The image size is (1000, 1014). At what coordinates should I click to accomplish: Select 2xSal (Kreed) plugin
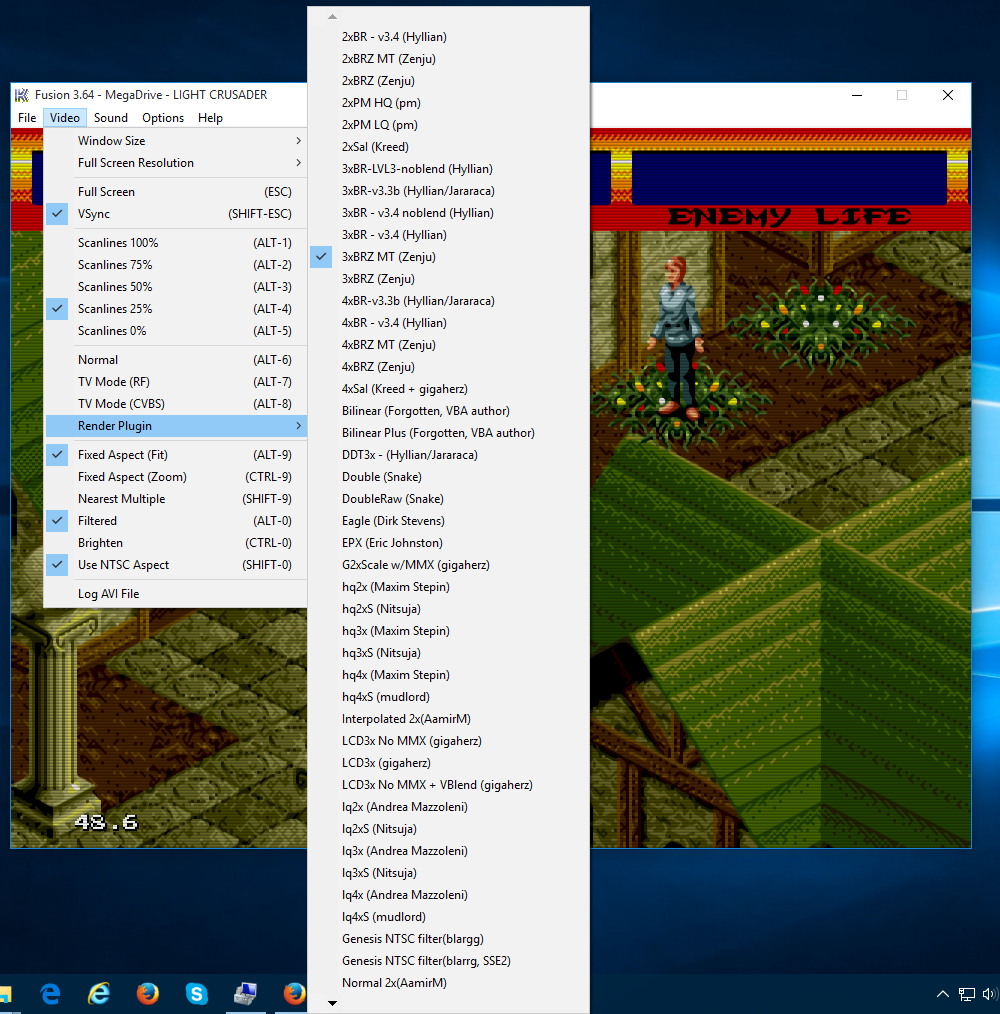click(x=448, y=147)
